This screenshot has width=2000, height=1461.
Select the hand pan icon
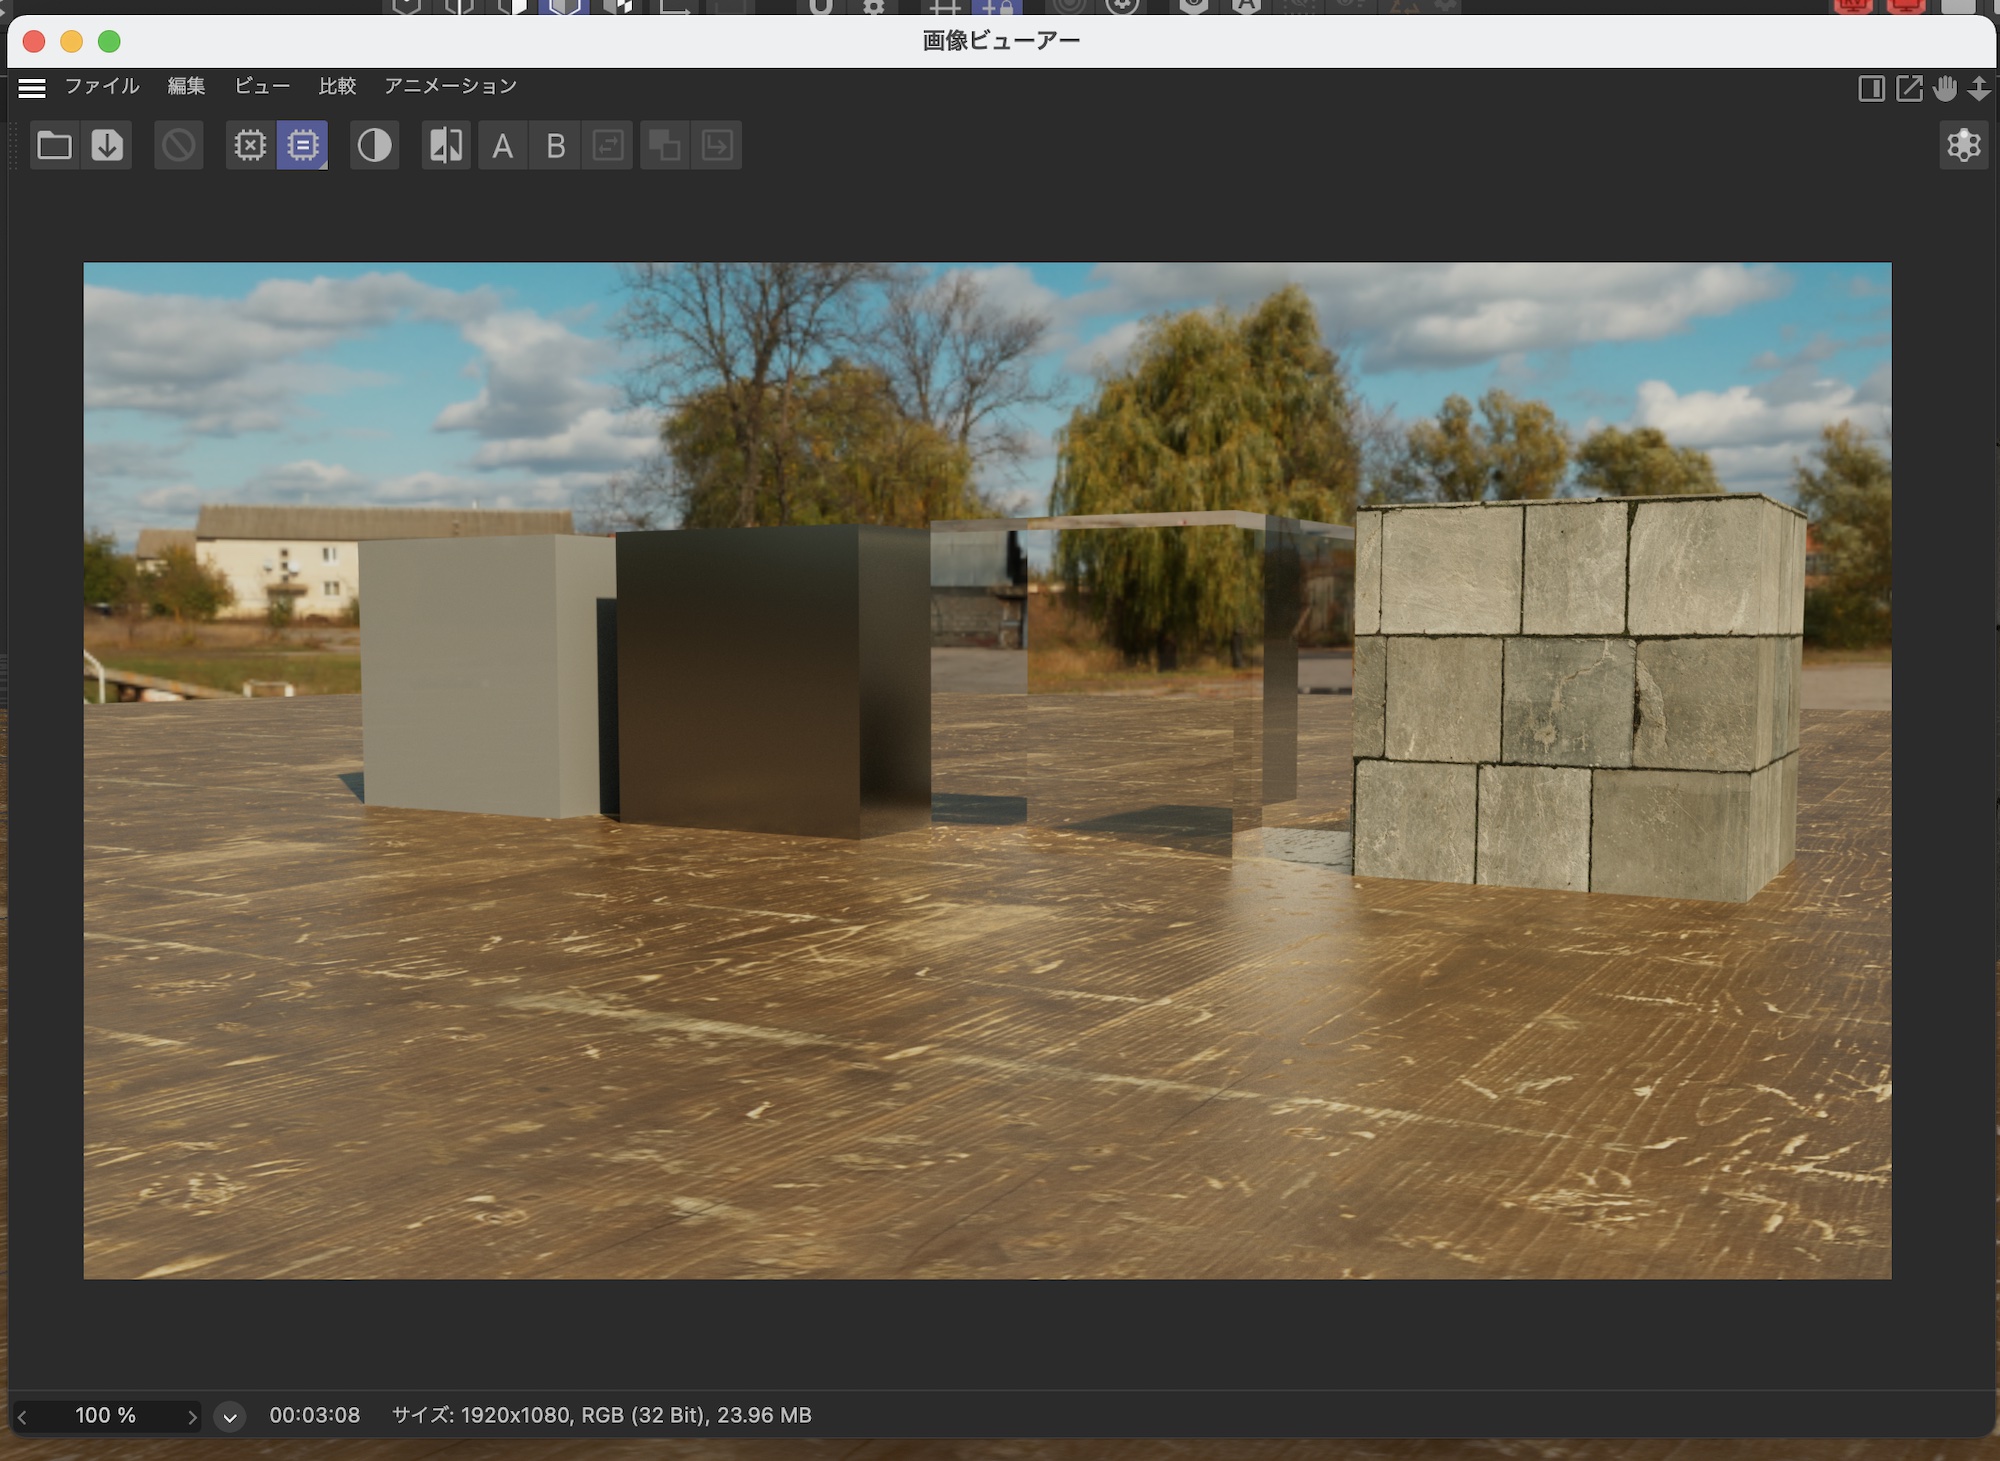[x=1945, y=88]
